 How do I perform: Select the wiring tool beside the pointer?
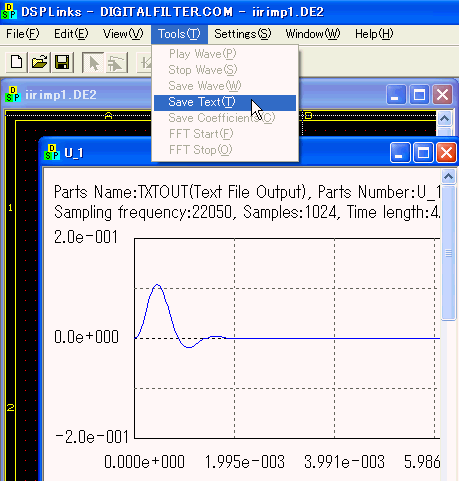click(117, 62)
